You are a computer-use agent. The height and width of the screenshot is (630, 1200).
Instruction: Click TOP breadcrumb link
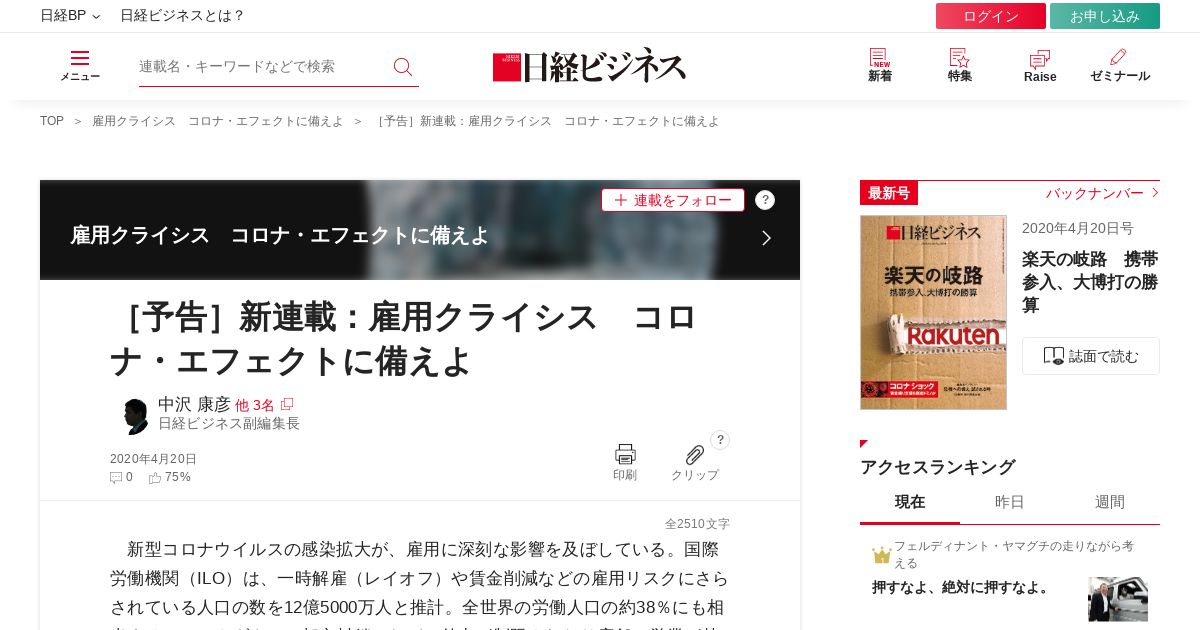pos(52,121)
